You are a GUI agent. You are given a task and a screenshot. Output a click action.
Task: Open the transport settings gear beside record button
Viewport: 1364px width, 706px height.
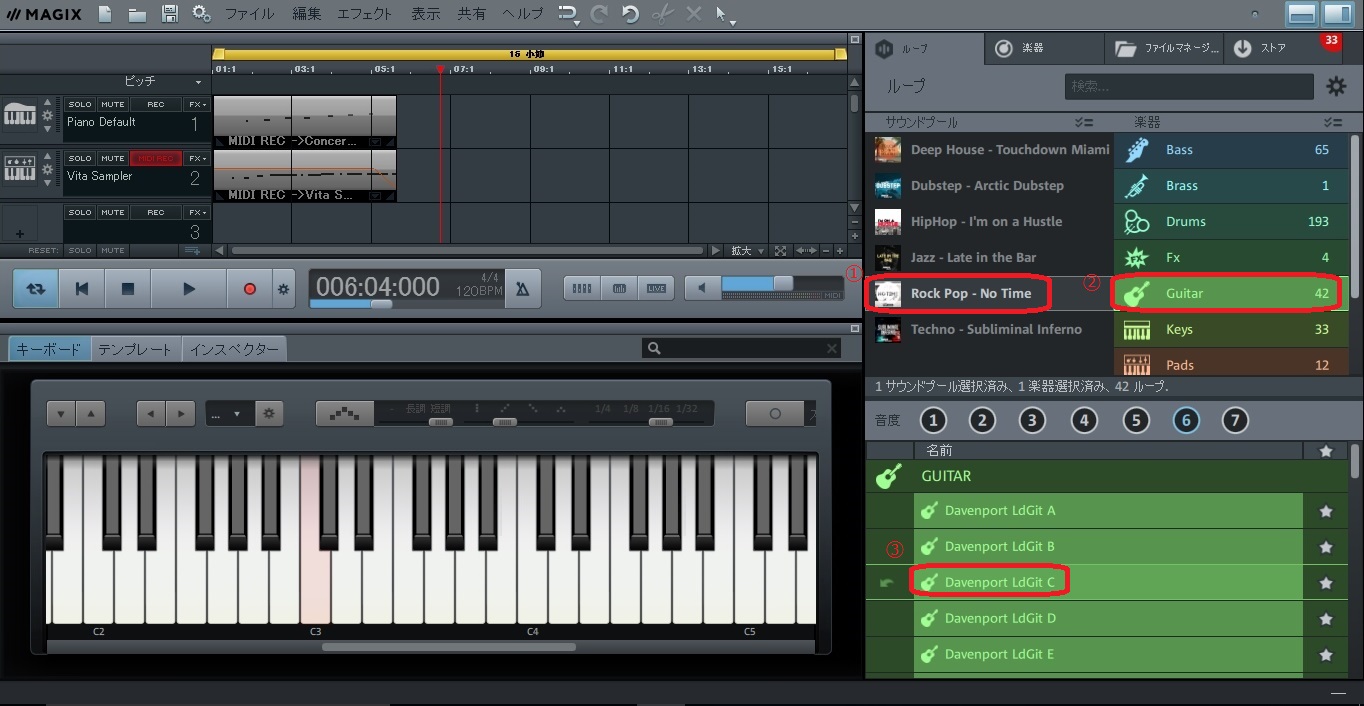click(284, 289)
